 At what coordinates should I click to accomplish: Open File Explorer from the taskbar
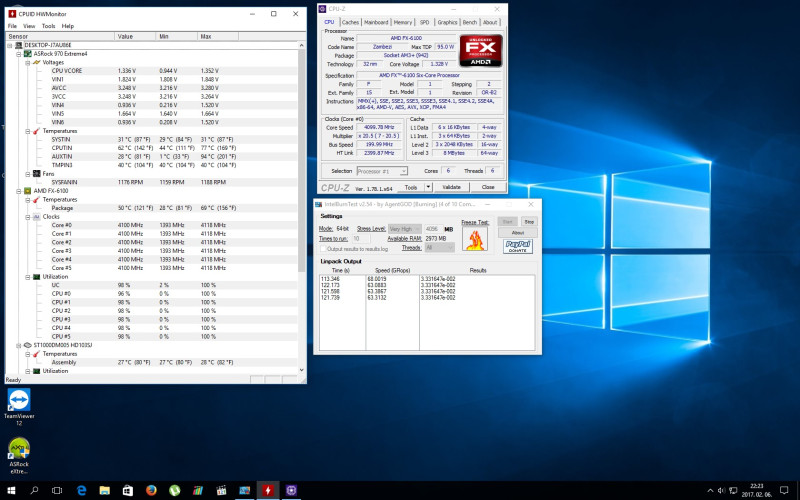tap(105, 491)
